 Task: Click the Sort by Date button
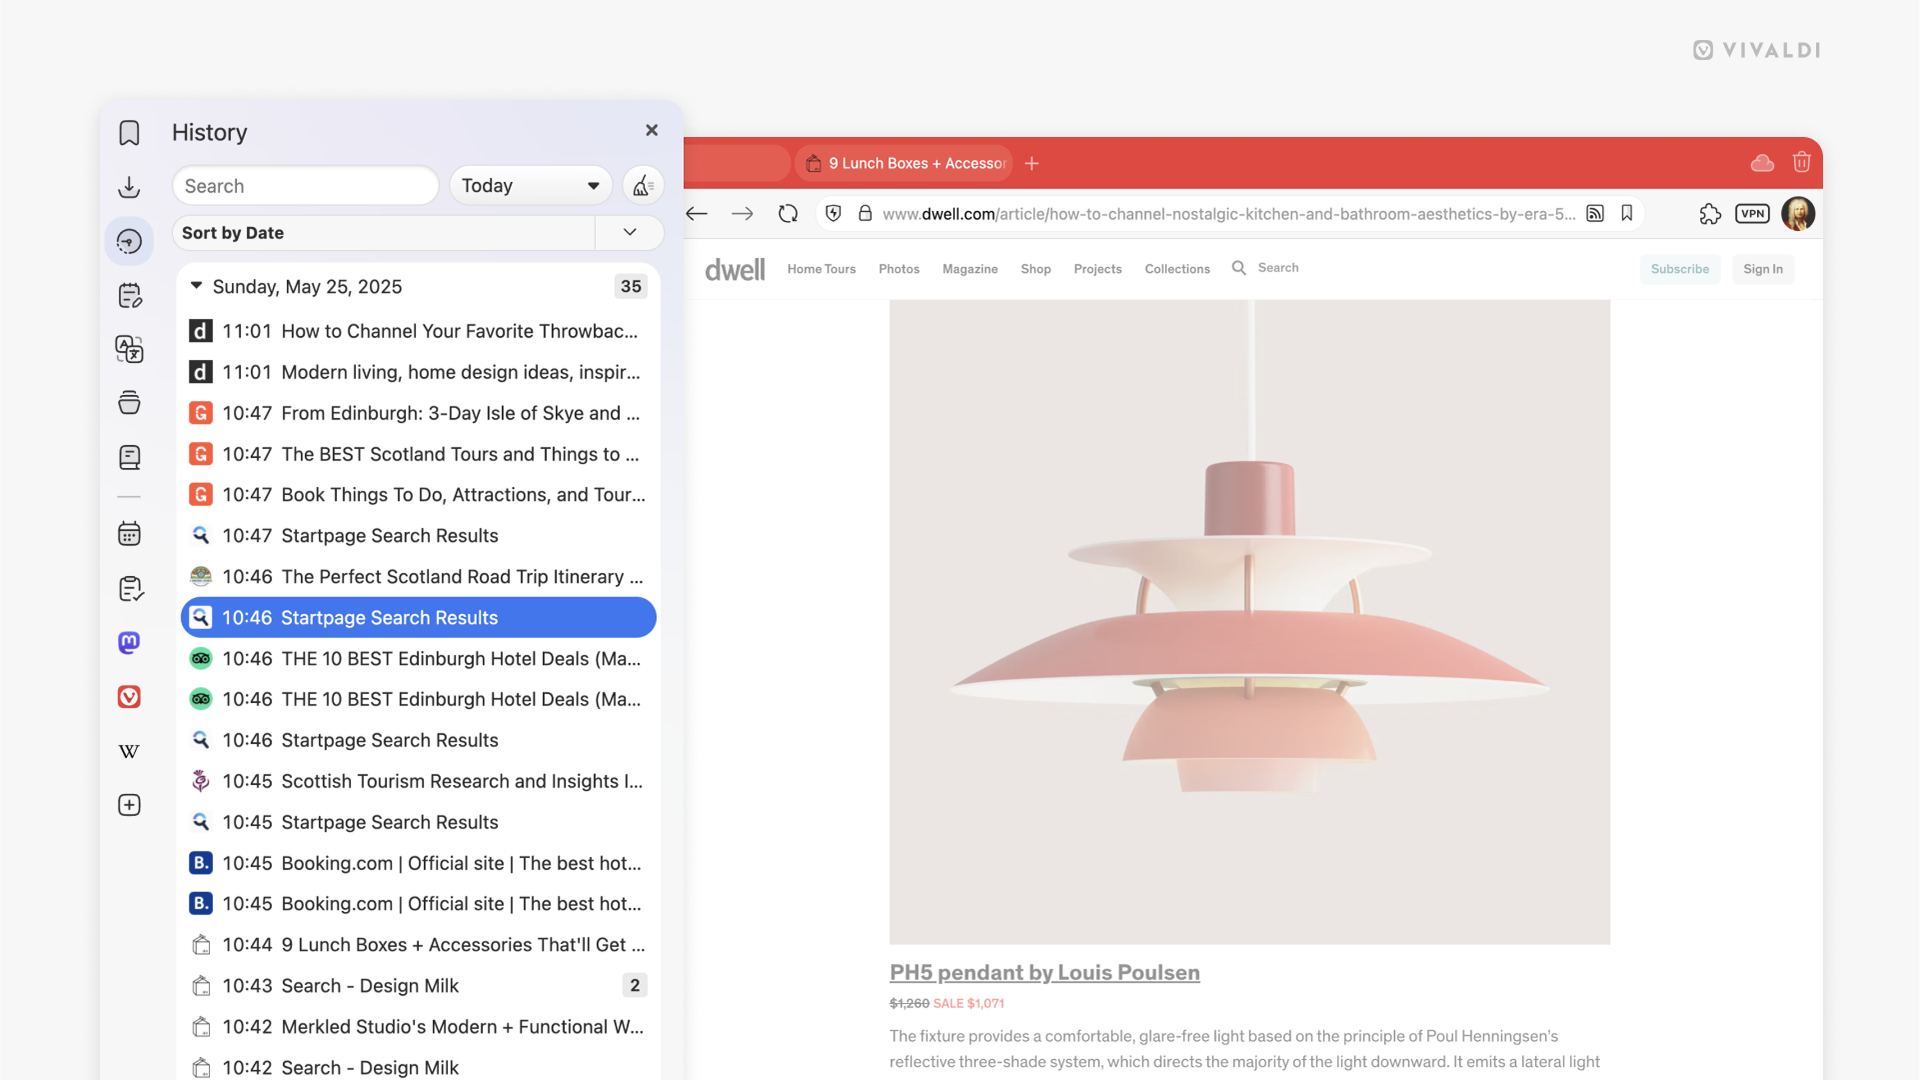point(384,232)
